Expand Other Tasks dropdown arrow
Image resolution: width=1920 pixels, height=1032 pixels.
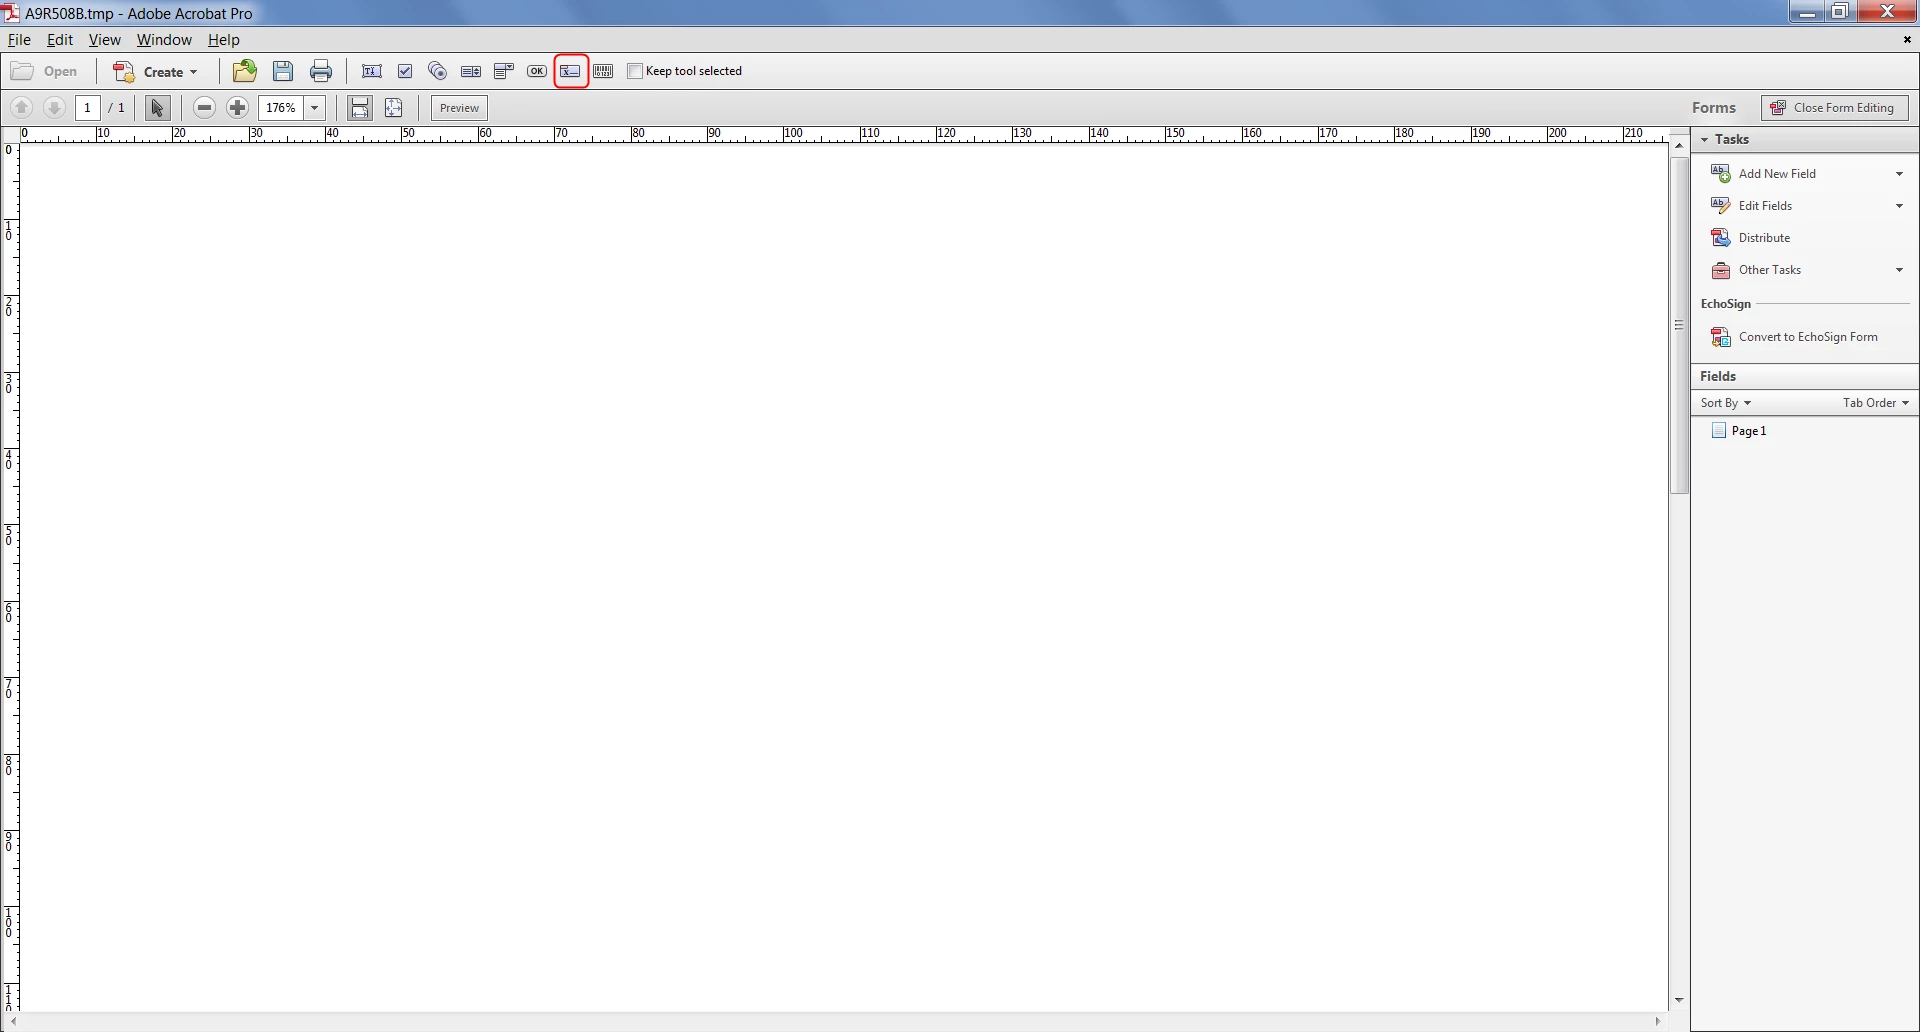point(1899,270)
